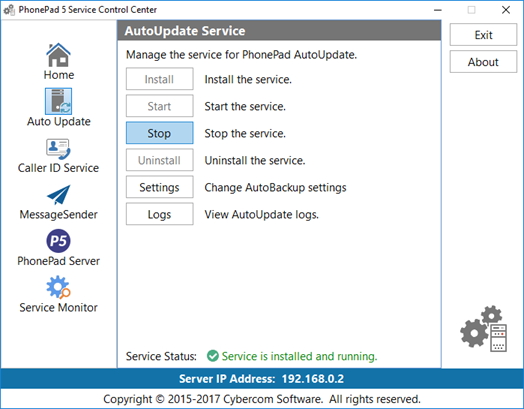524x409 pixels.
Task: View the AutoUpdate Logs
Action: [x=159, y=215]
